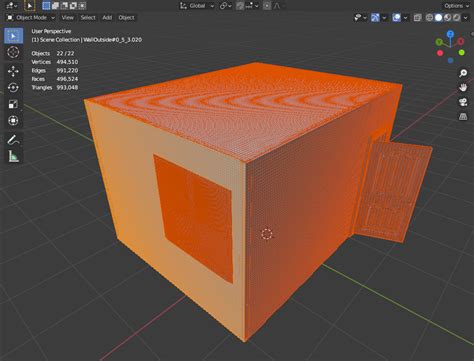This screenshot has width=474, height=361.
Task: Click the Triangles count 993,048
Action: coord(67,87)
